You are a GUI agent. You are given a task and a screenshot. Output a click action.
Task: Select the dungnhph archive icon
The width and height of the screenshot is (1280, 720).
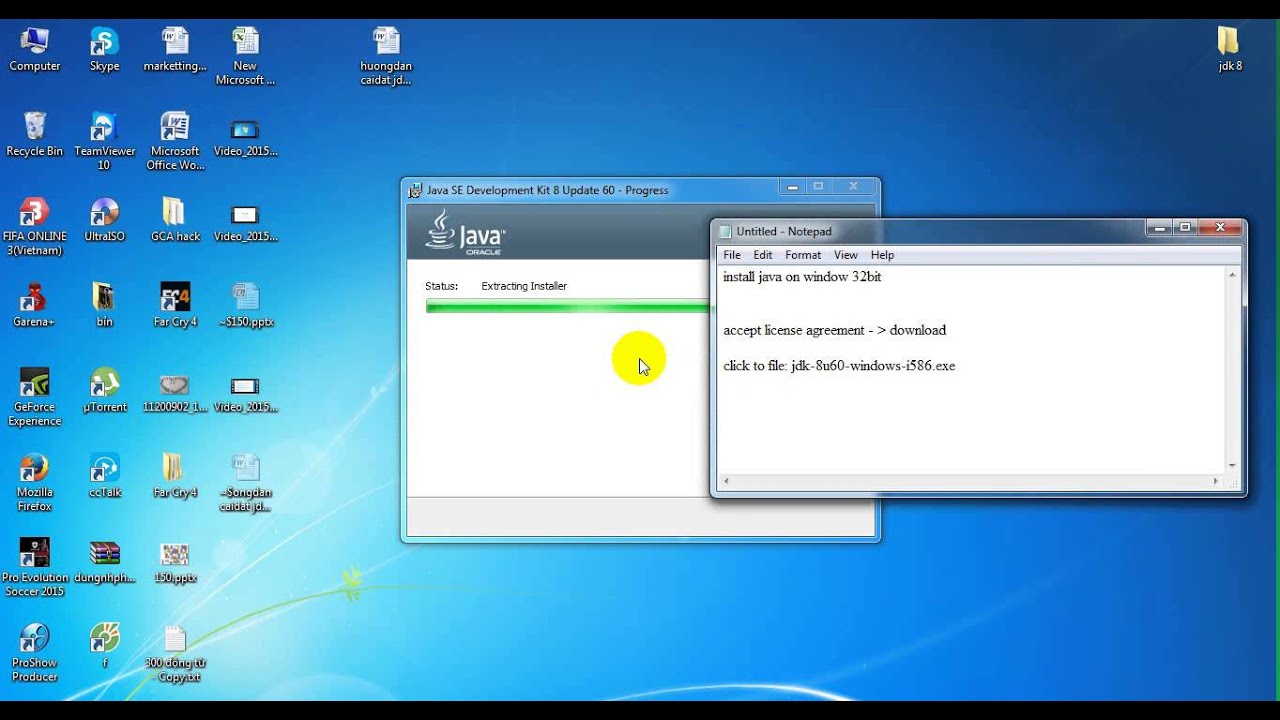104,561
